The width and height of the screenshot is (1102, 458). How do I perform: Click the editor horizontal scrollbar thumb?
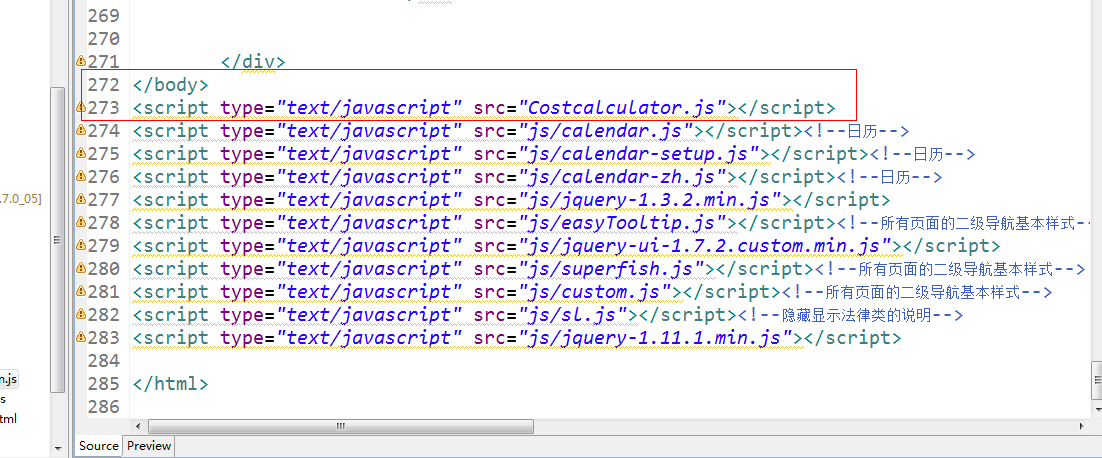(x=341, y=426)
